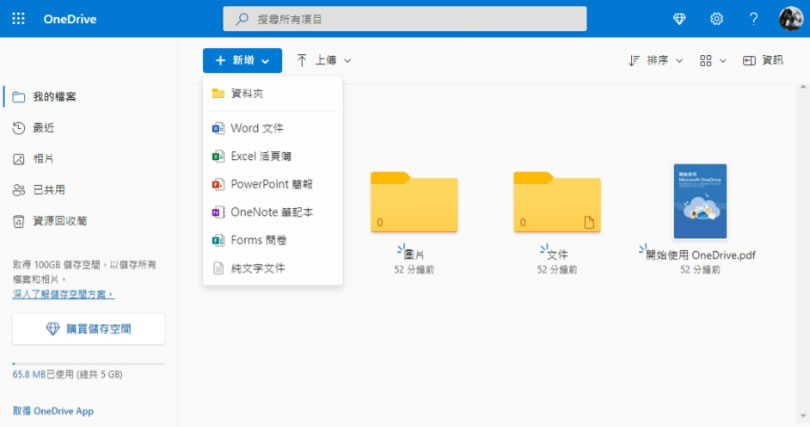This screenshot has height=427, width=810.
Task: Click the 相片 picture icon
Action: point(19,159)
